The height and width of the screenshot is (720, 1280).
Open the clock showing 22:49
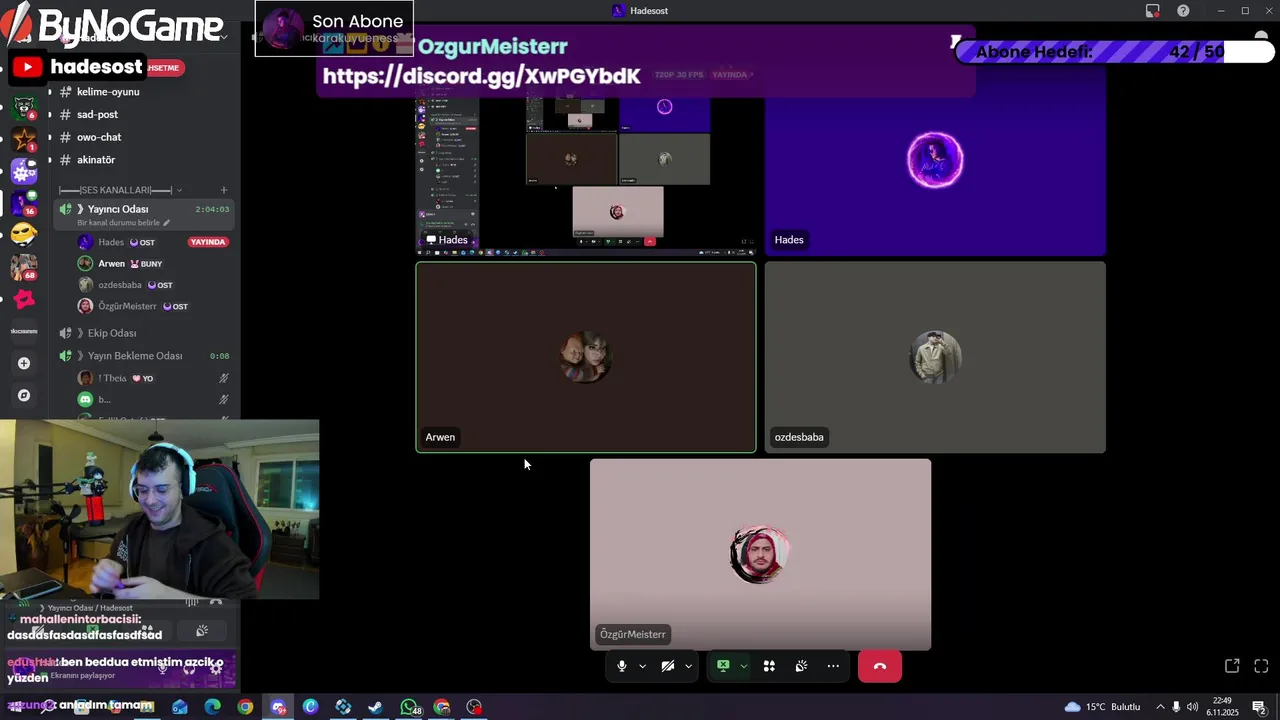tap(1222, 707)
